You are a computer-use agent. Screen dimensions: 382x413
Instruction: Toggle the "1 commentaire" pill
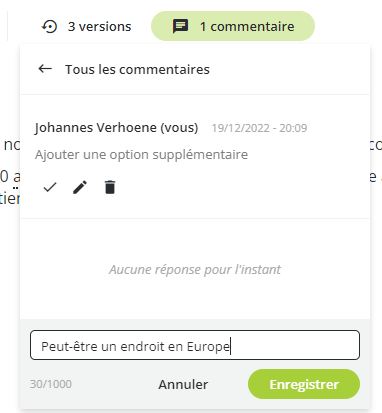pyautogui.click(x=233, y=26)
